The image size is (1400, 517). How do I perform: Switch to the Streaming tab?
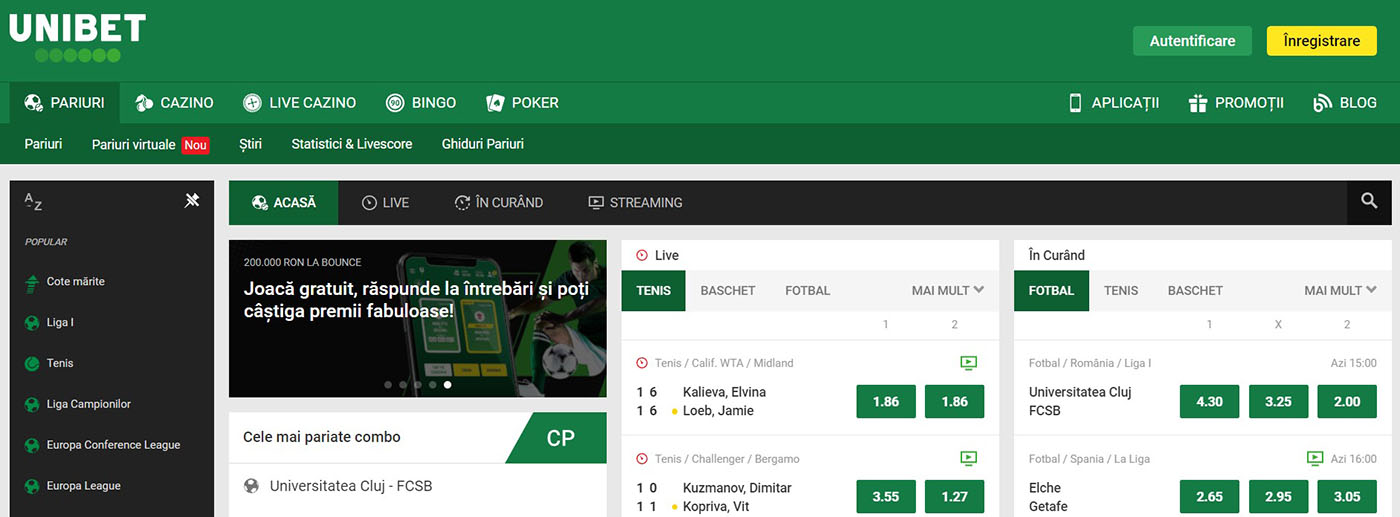coord(635,202)
